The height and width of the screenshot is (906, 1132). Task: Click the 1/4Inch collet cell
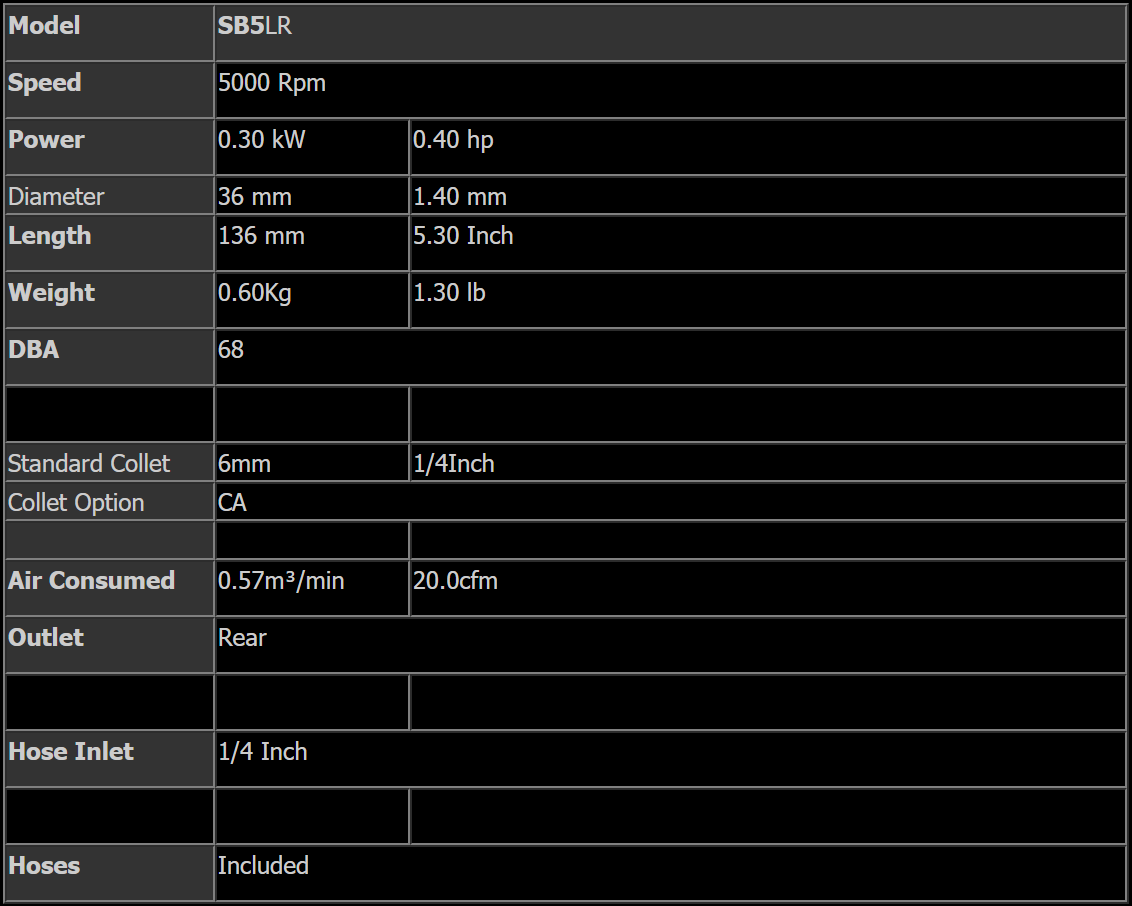coord(767,463)
